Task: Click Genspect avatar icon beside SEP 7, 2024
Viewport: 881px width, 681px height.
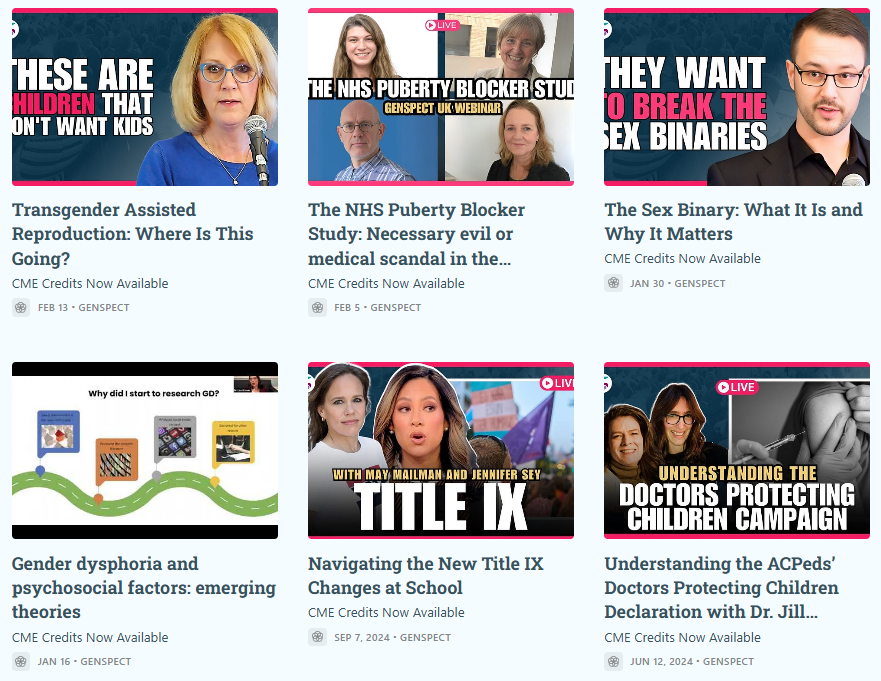Action: coord(317,637)
